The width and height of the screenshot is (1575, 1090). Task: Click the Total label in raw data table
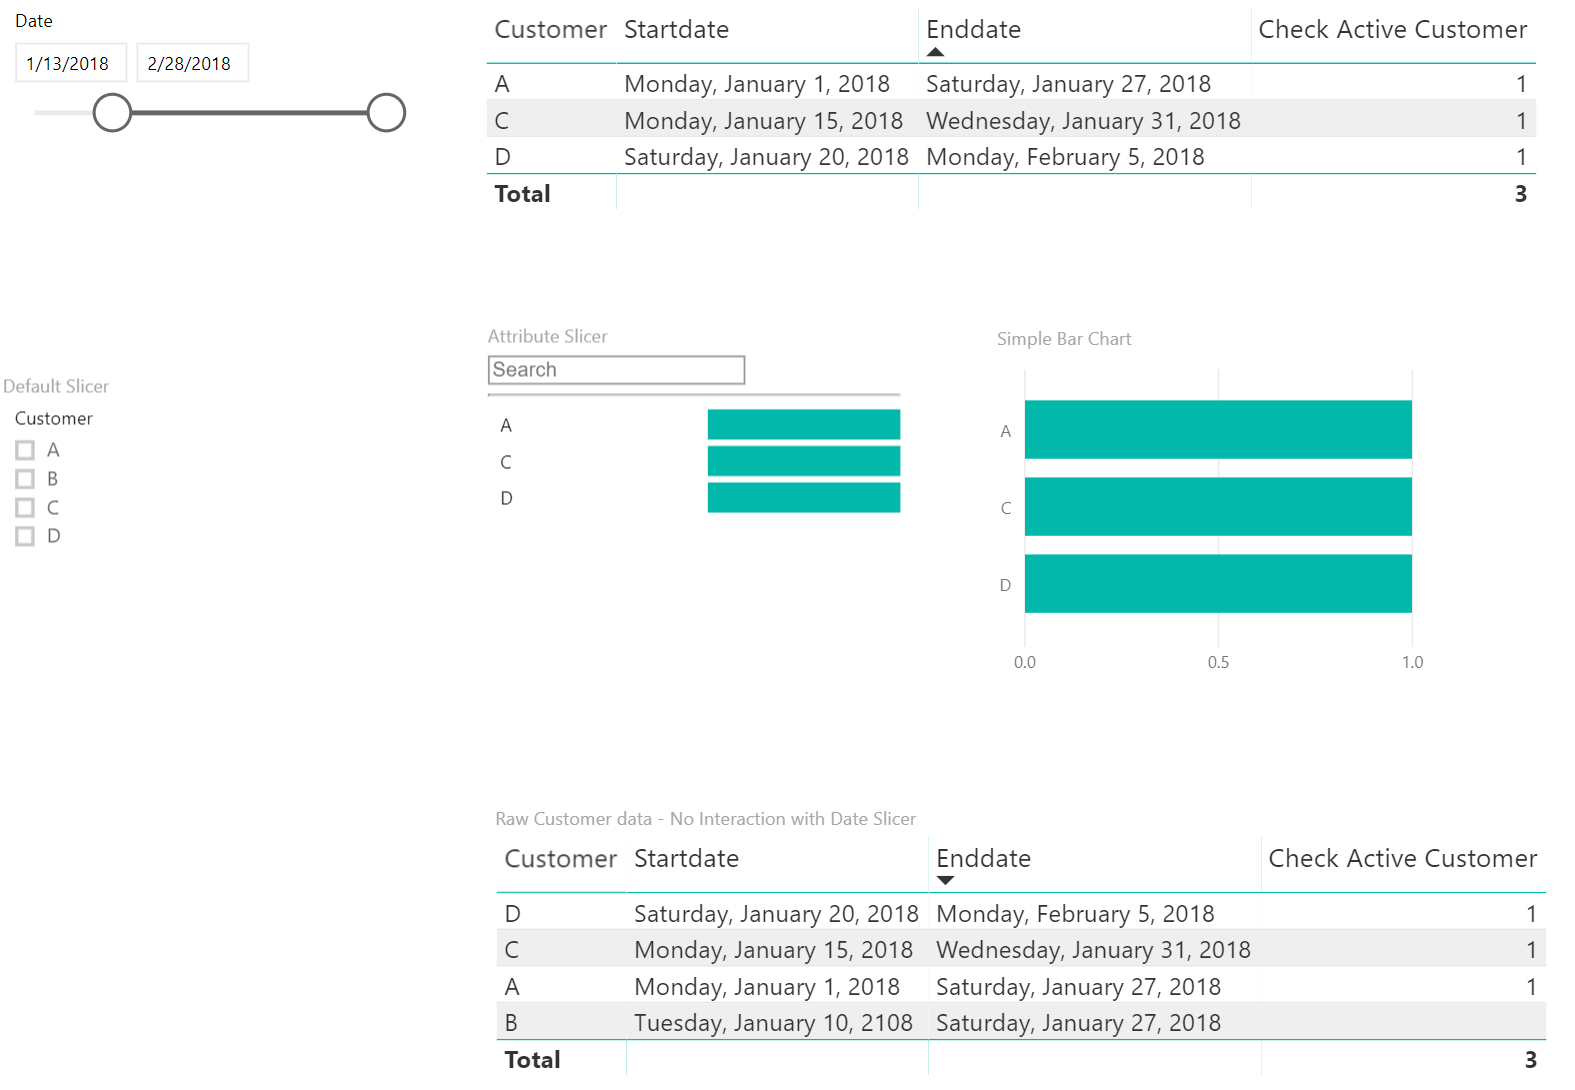[532, 1060]
